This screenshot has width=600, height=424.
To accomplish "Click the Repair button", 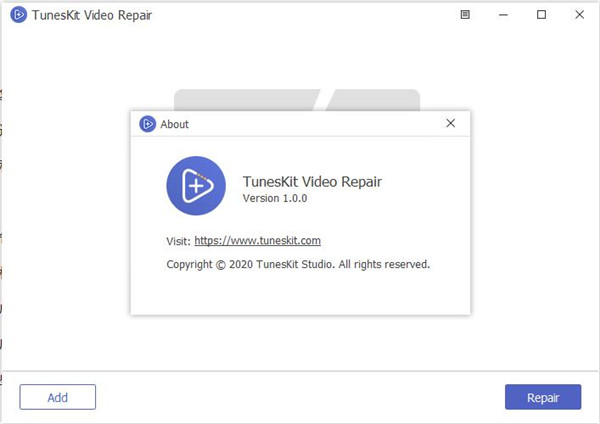I will tap(543, 397).
